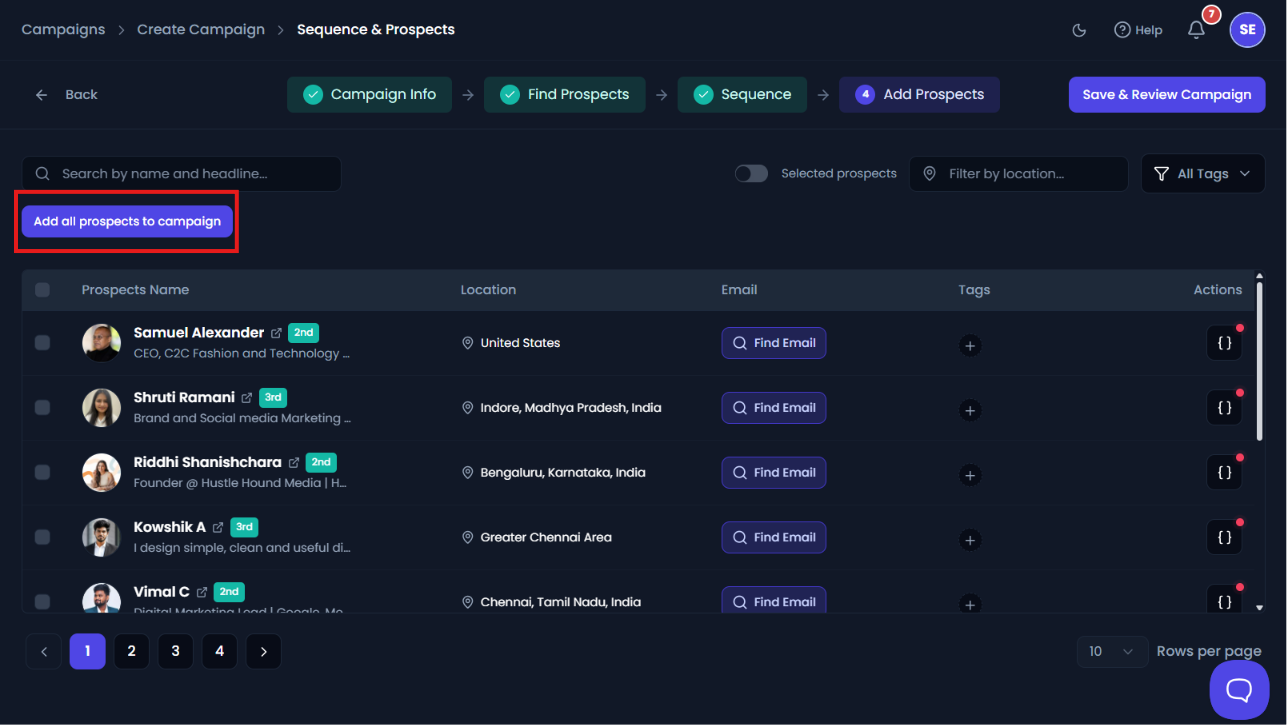The image size is (1287, 725).
Task: Toggle Selected prospects switch
Action: [x=751, y=173]
